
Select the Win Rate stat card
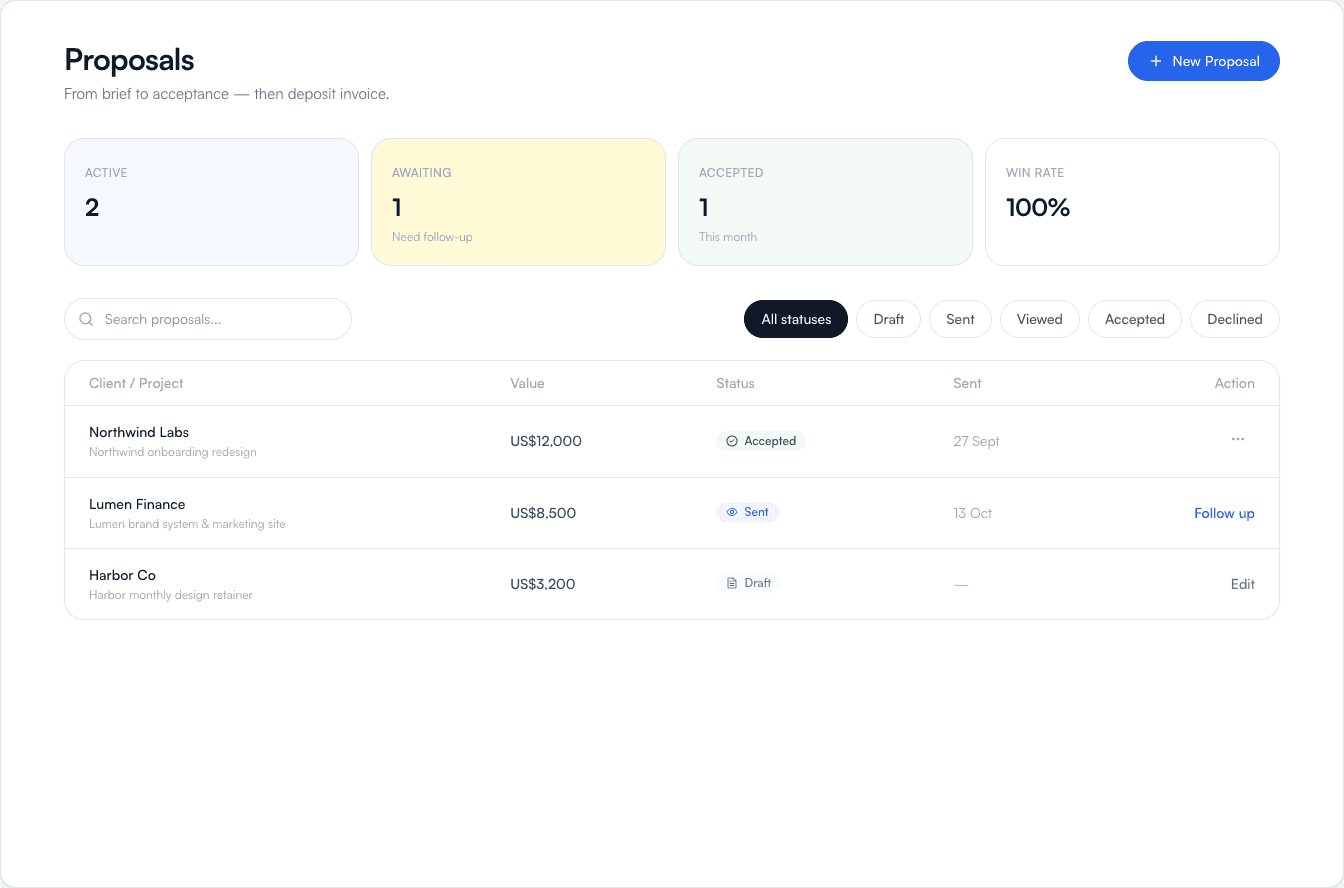pos(1132,202)
